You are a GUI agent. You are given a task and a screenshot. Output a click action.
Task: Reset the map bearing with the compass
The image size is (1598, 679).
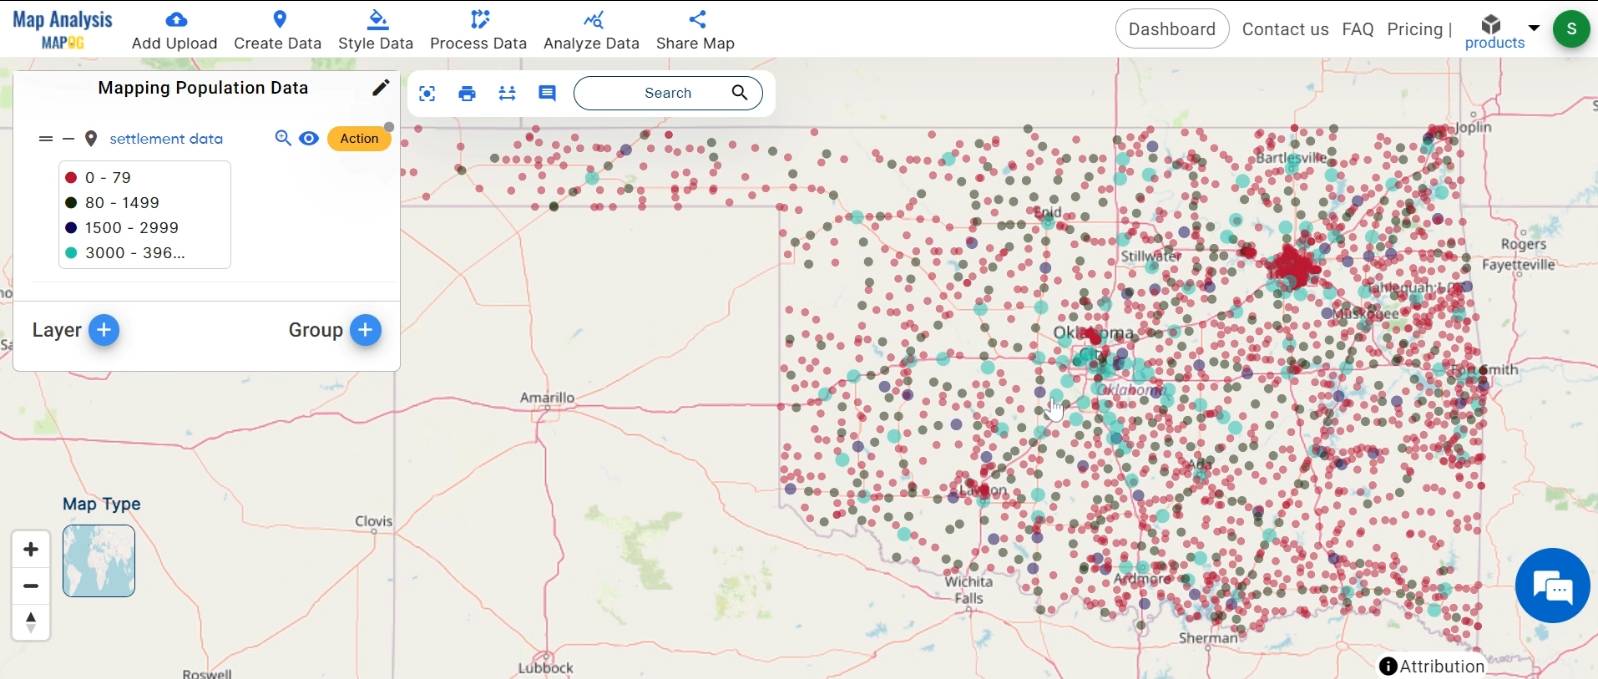[x=31, y=622]
